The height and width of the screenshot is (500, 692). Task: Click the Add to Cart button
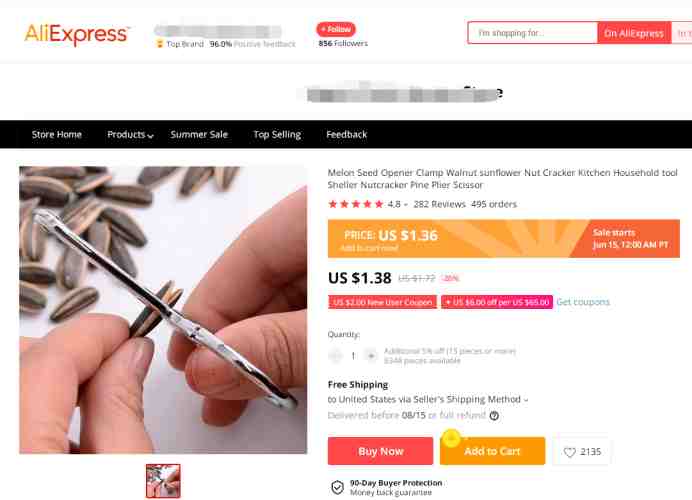point(493,451)
